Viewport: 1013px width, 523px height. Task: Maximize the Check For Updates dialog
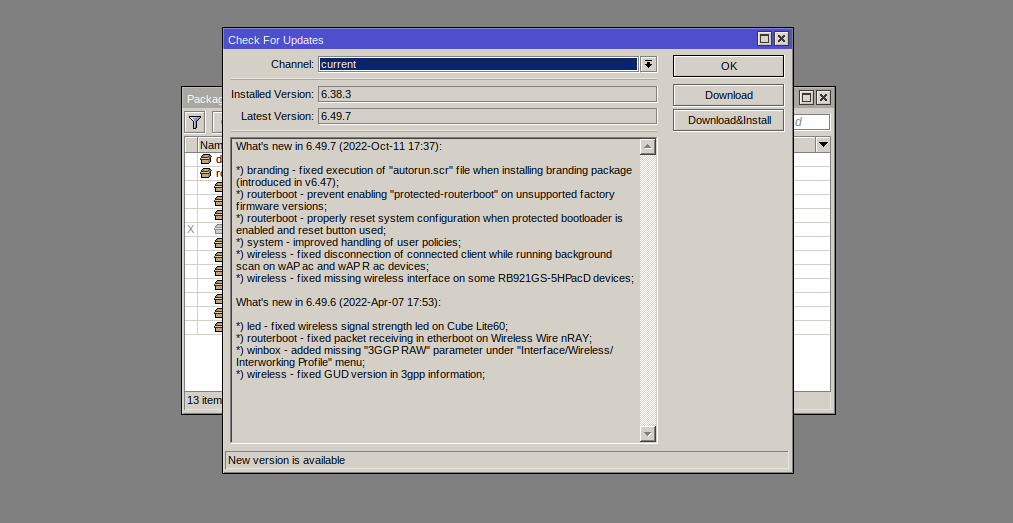point(764,39)
